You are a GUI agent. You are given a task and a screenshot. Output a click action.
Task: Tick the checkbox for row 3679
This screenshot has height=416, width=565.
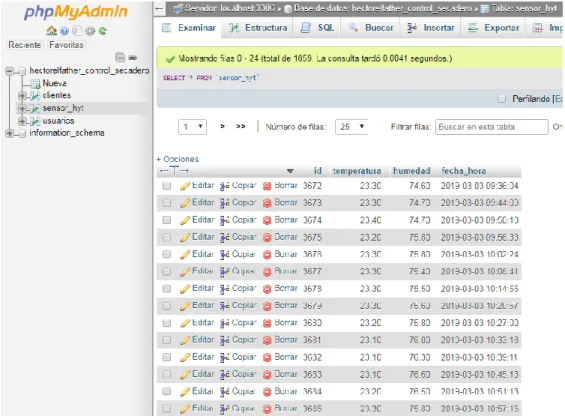[x=166, y=306]
